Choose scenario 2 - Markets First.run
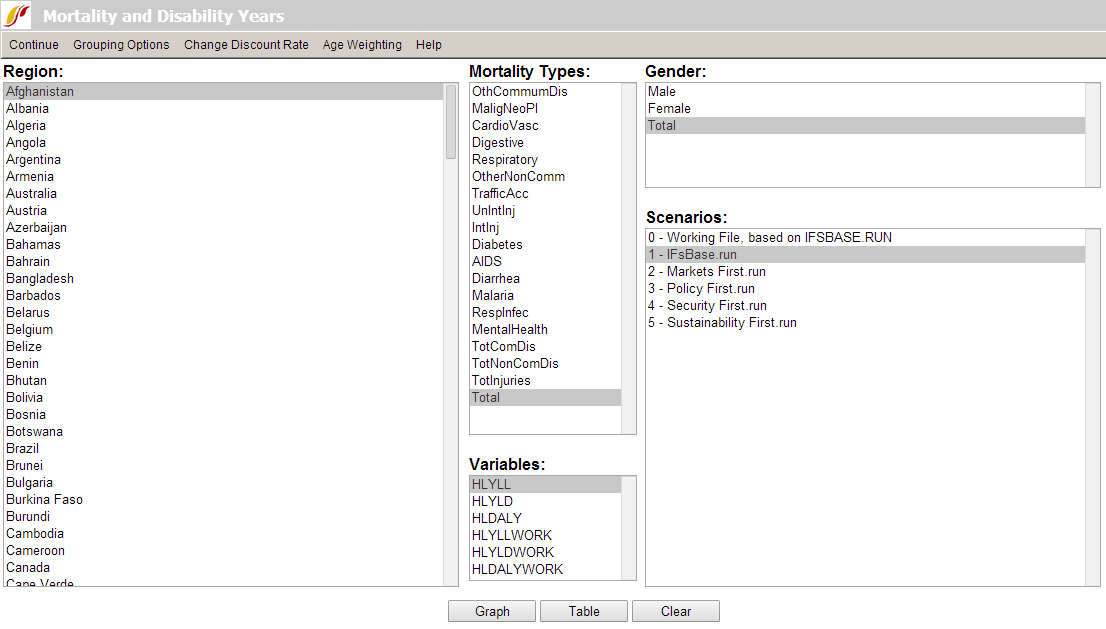This screenshot has width=1106, height=629. (707, 272)
